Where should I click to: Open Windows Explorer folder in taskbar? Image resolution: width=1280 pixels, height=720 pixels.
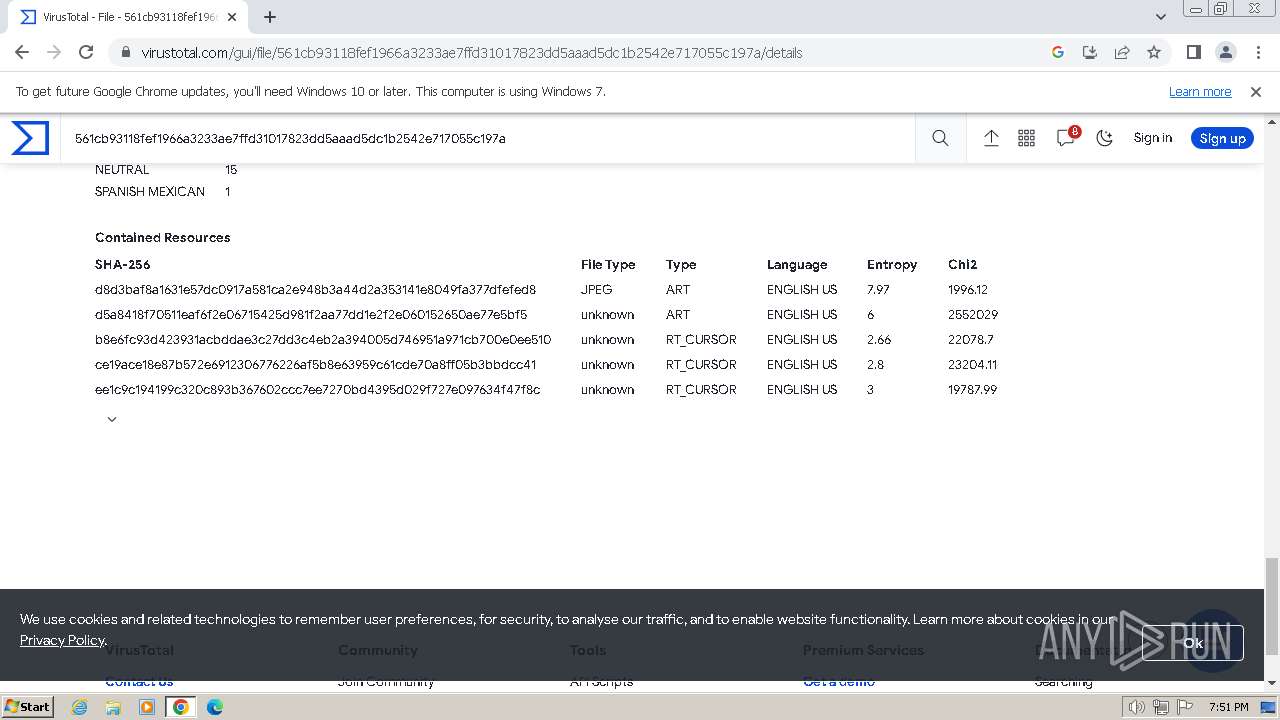(x=113, y=707)
